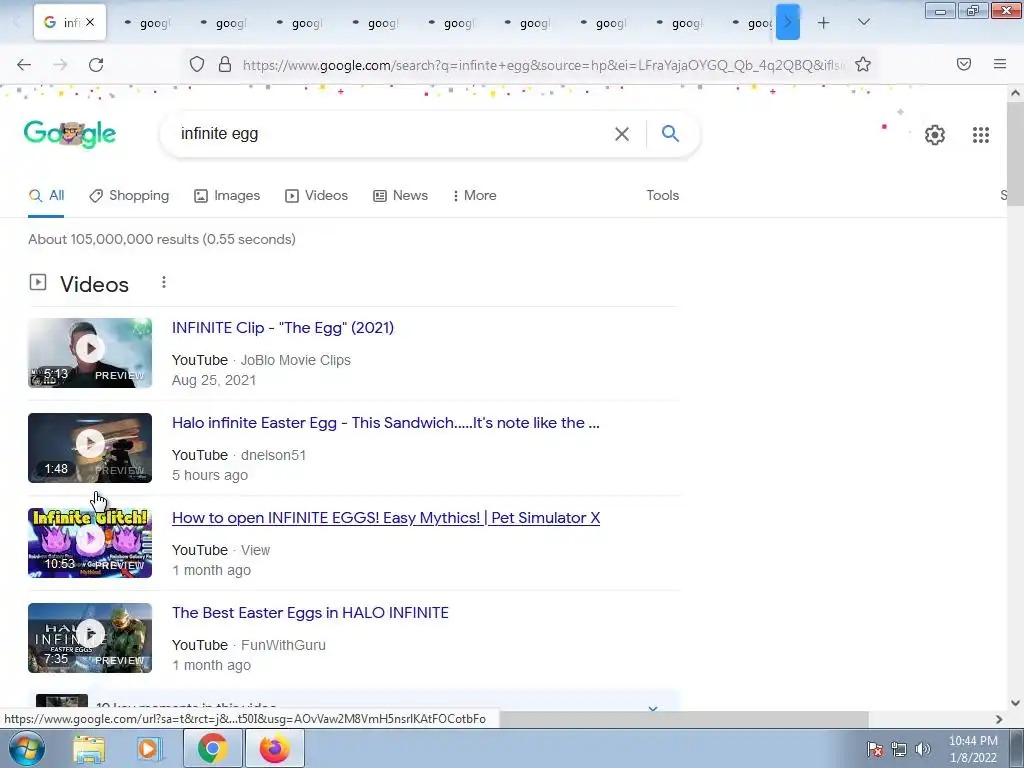Open the Google apps grid

tap(981, 135)
